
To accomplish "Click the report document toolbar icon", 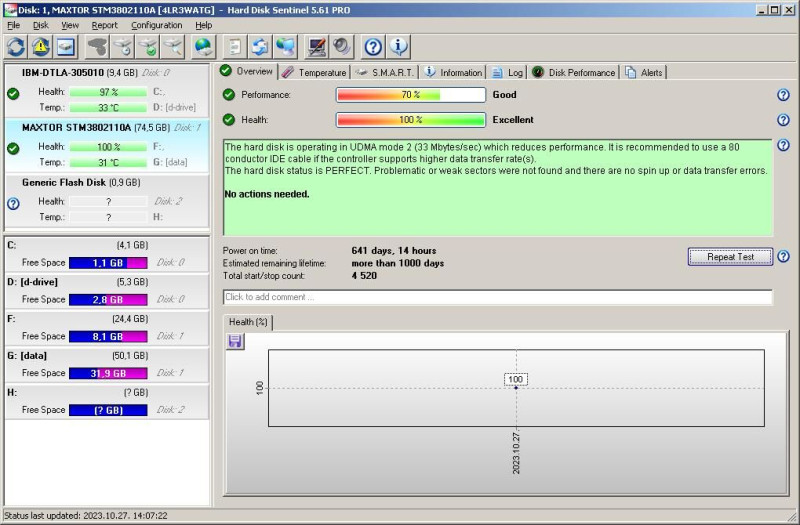I will pyautogui.click(x=235, y=47).
